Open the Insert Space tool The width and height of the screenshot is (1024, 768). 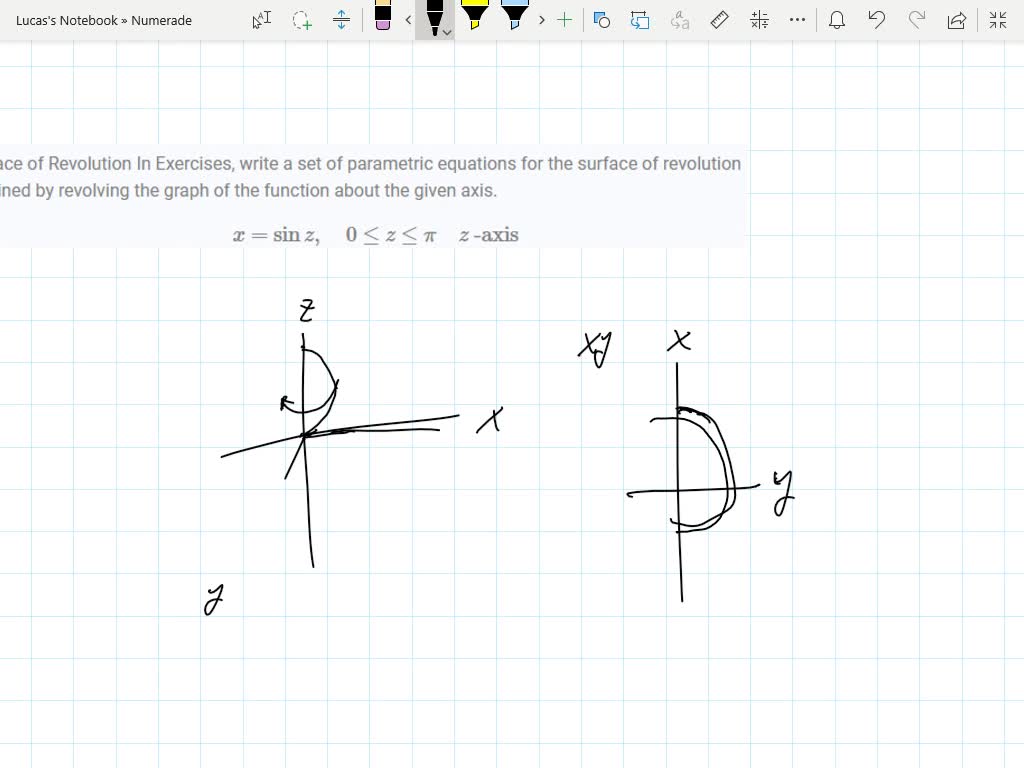click(x=342, y=20)
